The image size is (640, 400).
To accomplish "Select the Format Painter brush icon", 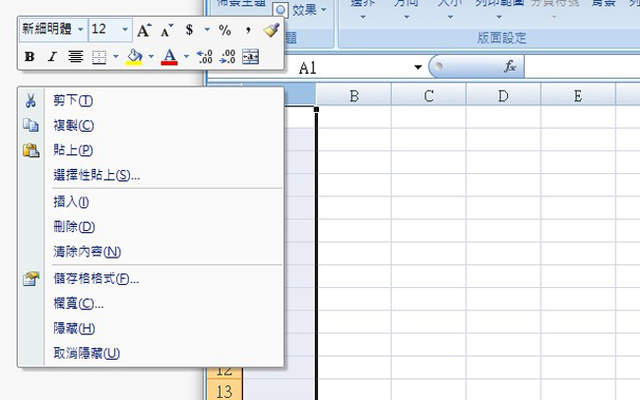I will (271, 31).
